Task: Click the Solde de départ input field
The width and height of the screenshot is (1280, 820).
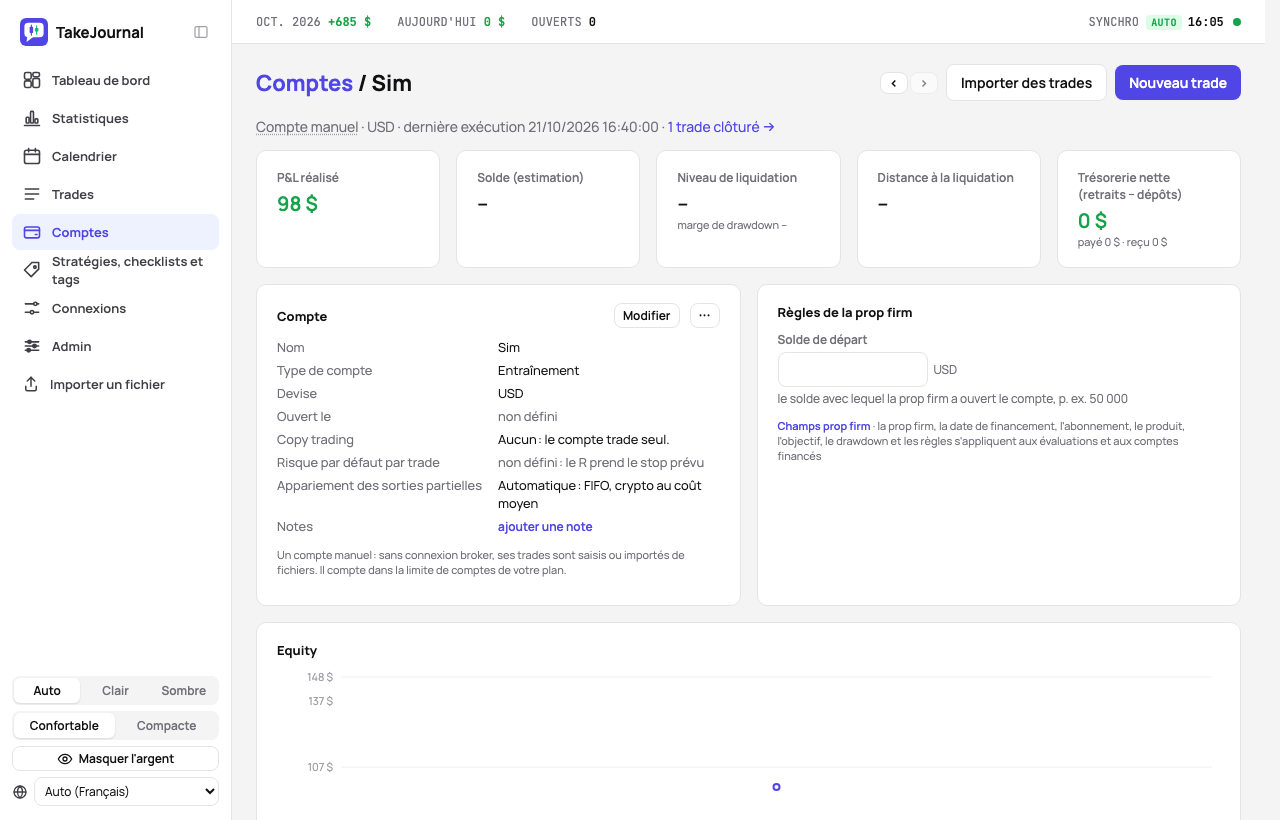Action: coord(853,369)
